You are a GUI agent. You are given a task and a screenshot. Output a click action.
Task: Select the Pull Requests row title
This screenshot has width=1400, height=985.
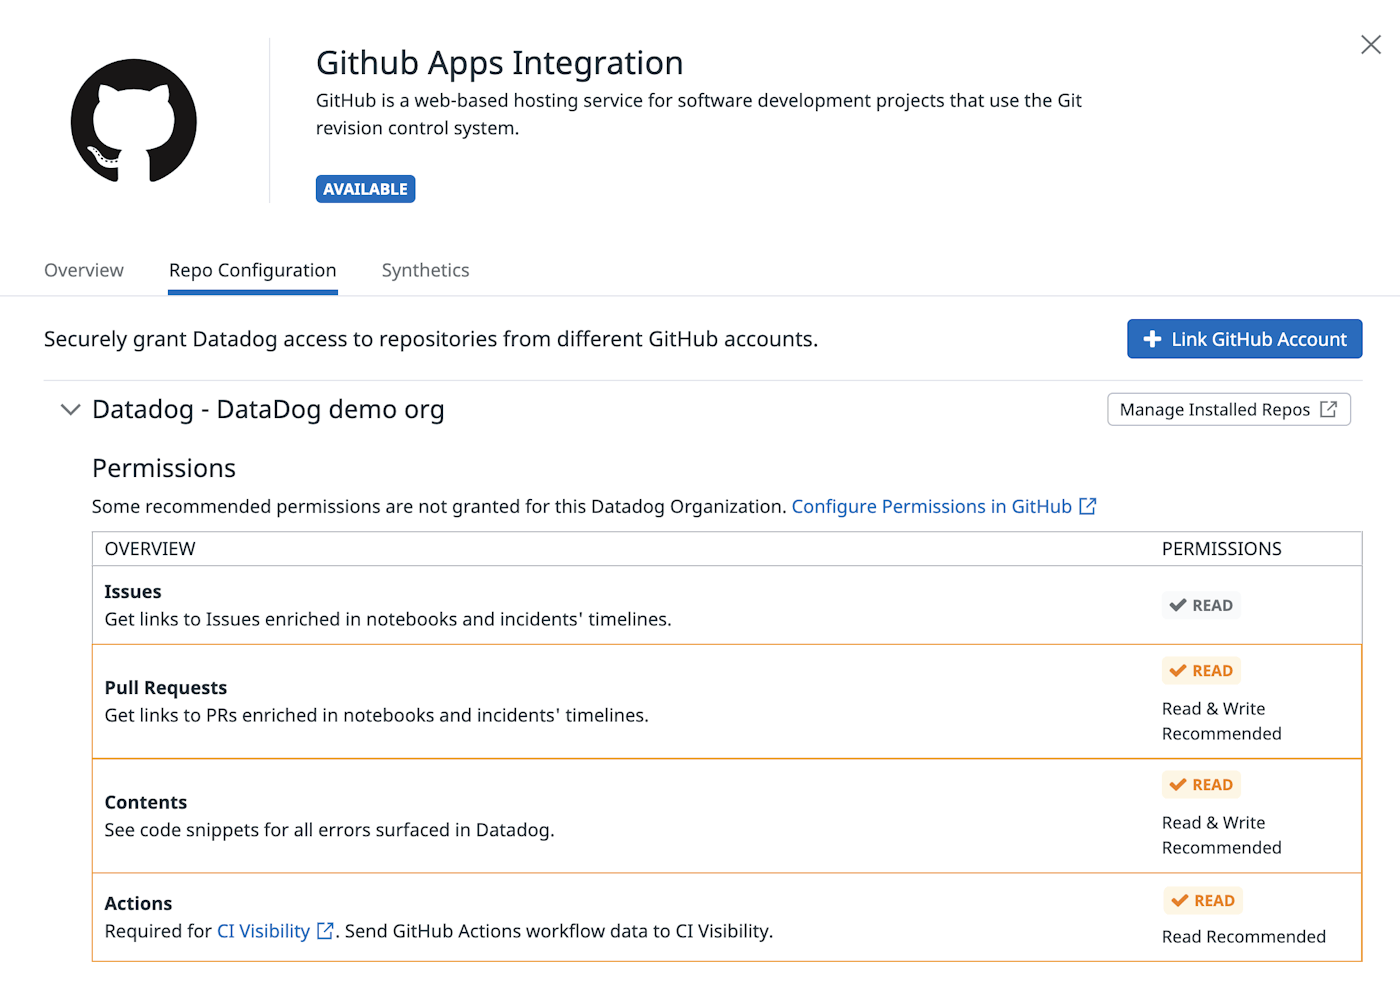166,688
